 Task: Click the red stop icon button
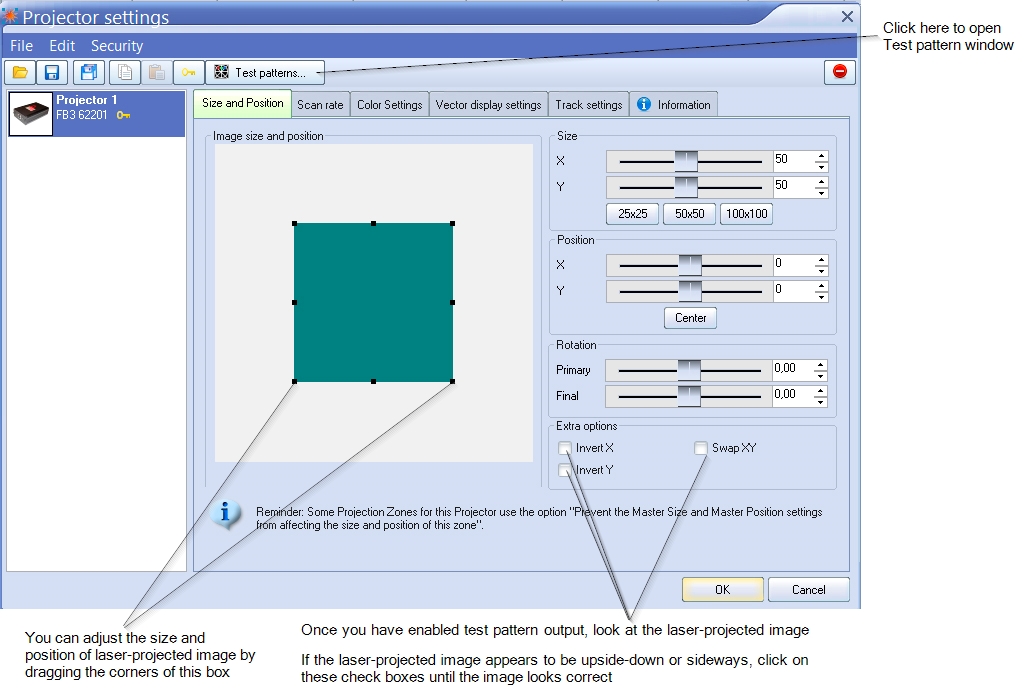click(x=839, y=72)
